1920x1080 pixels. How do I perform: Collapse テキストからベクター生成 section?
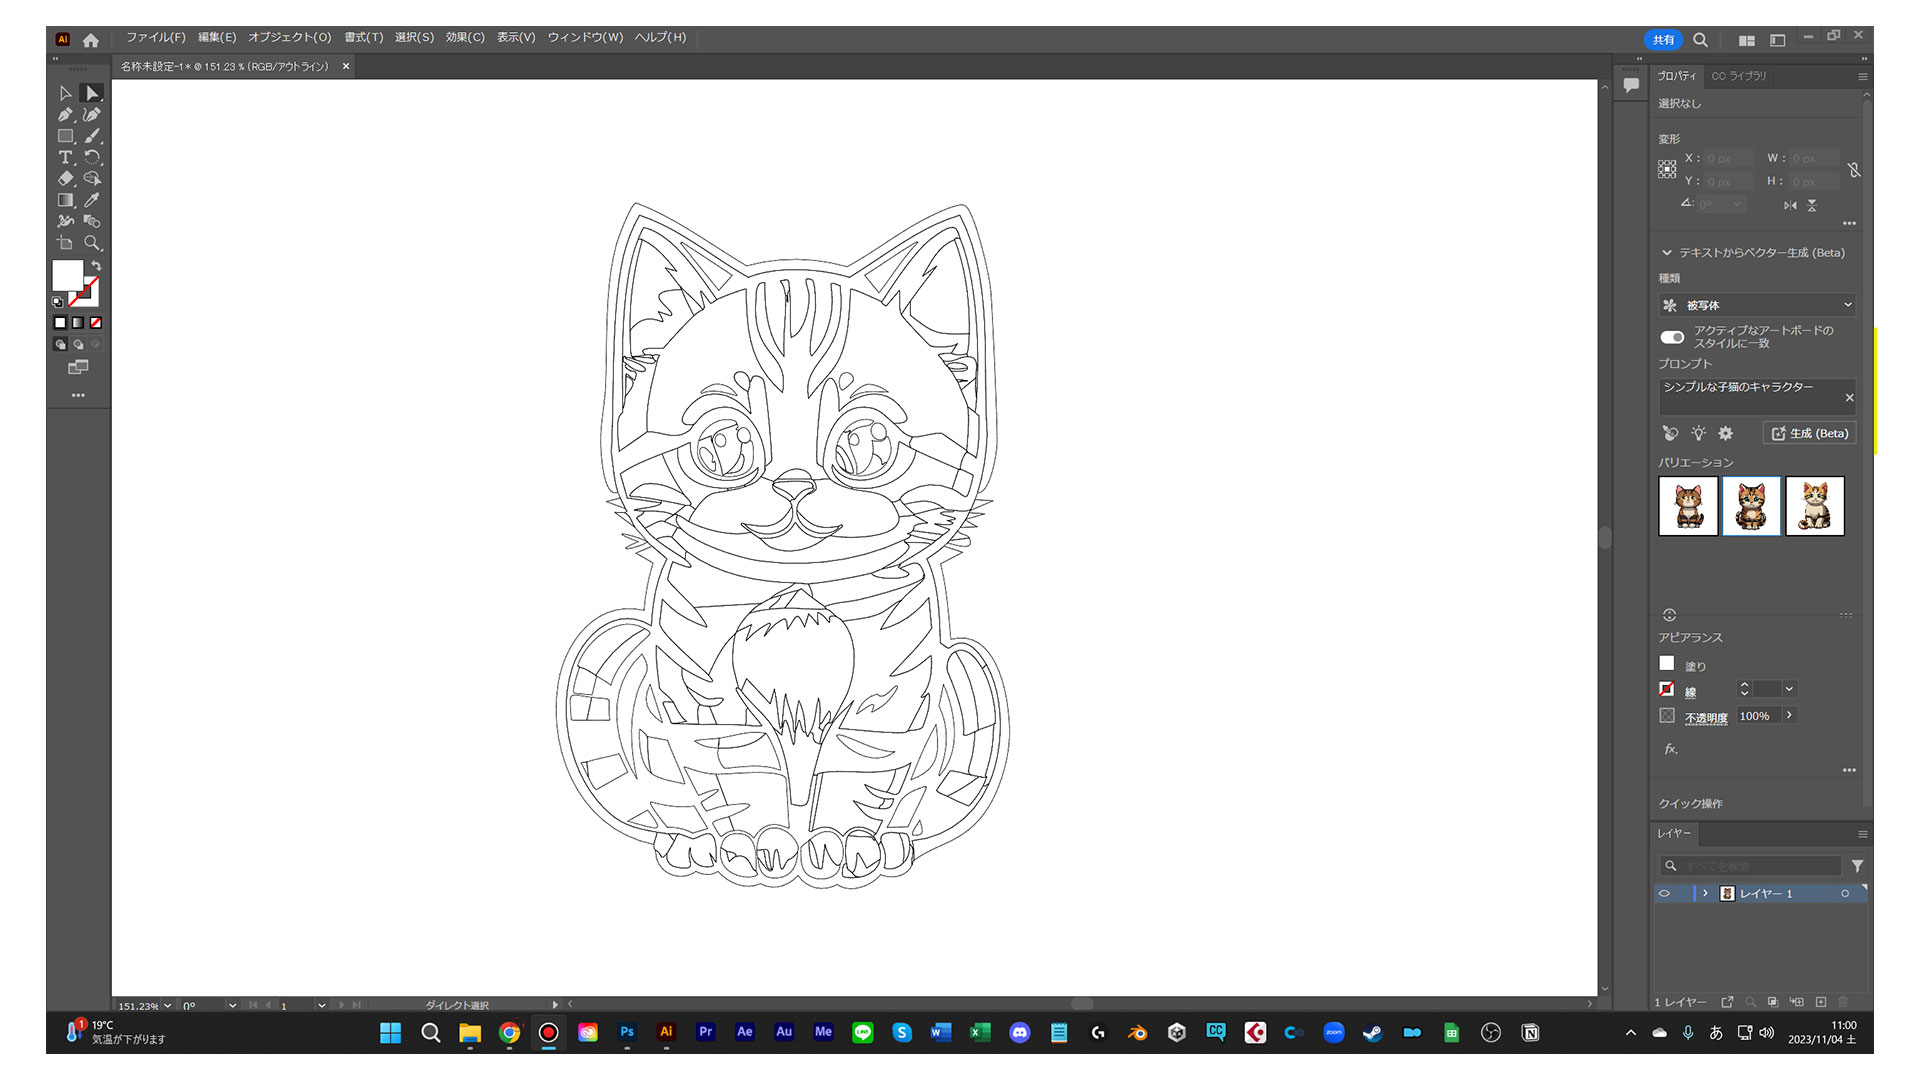pyautogui.click(x=1667, y=253)
